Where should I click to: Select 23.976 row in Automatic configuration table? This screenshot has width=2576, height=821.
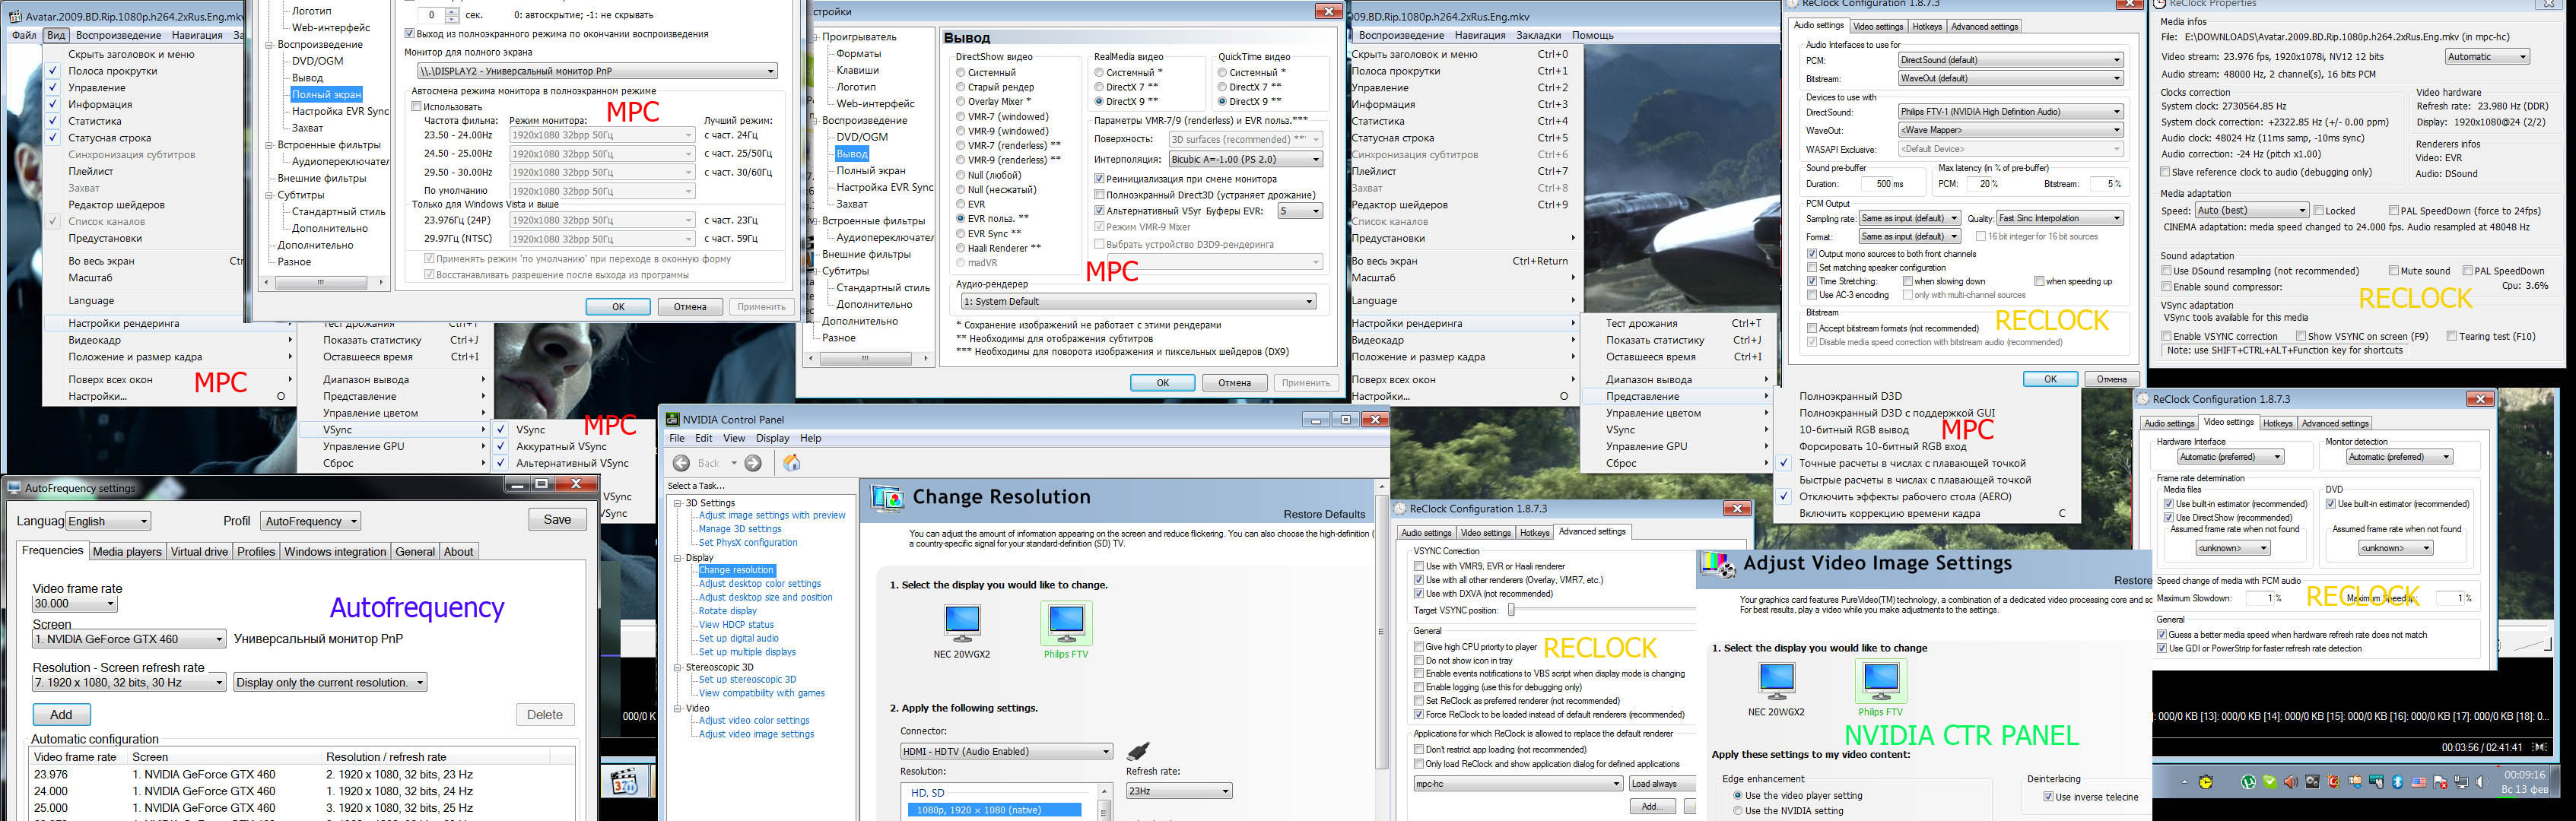(300, 774)
